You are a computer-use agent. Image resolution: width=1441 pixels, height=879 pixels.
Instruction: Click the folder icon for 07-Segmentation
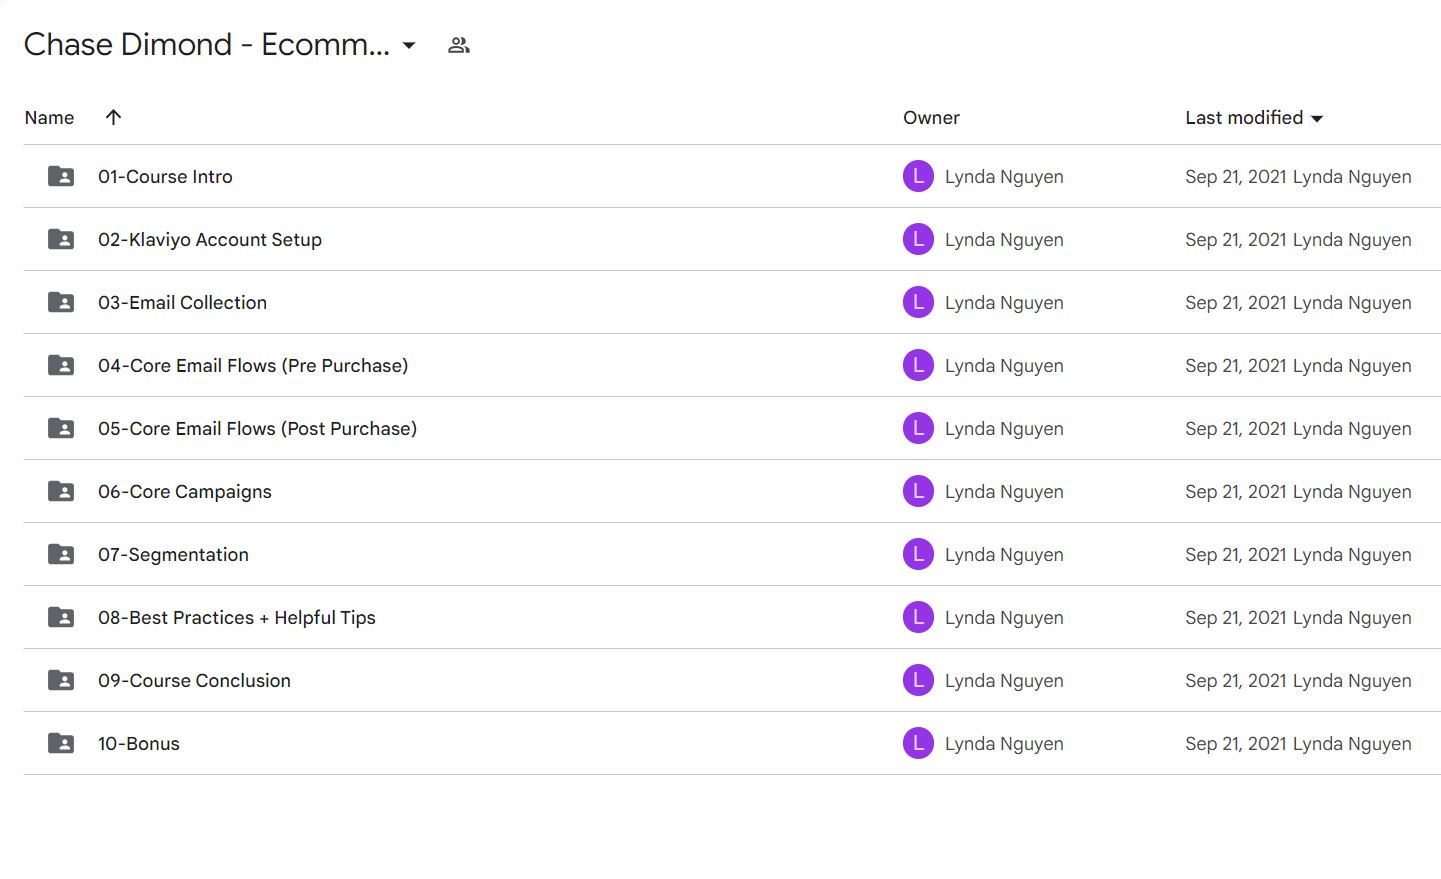61,554
